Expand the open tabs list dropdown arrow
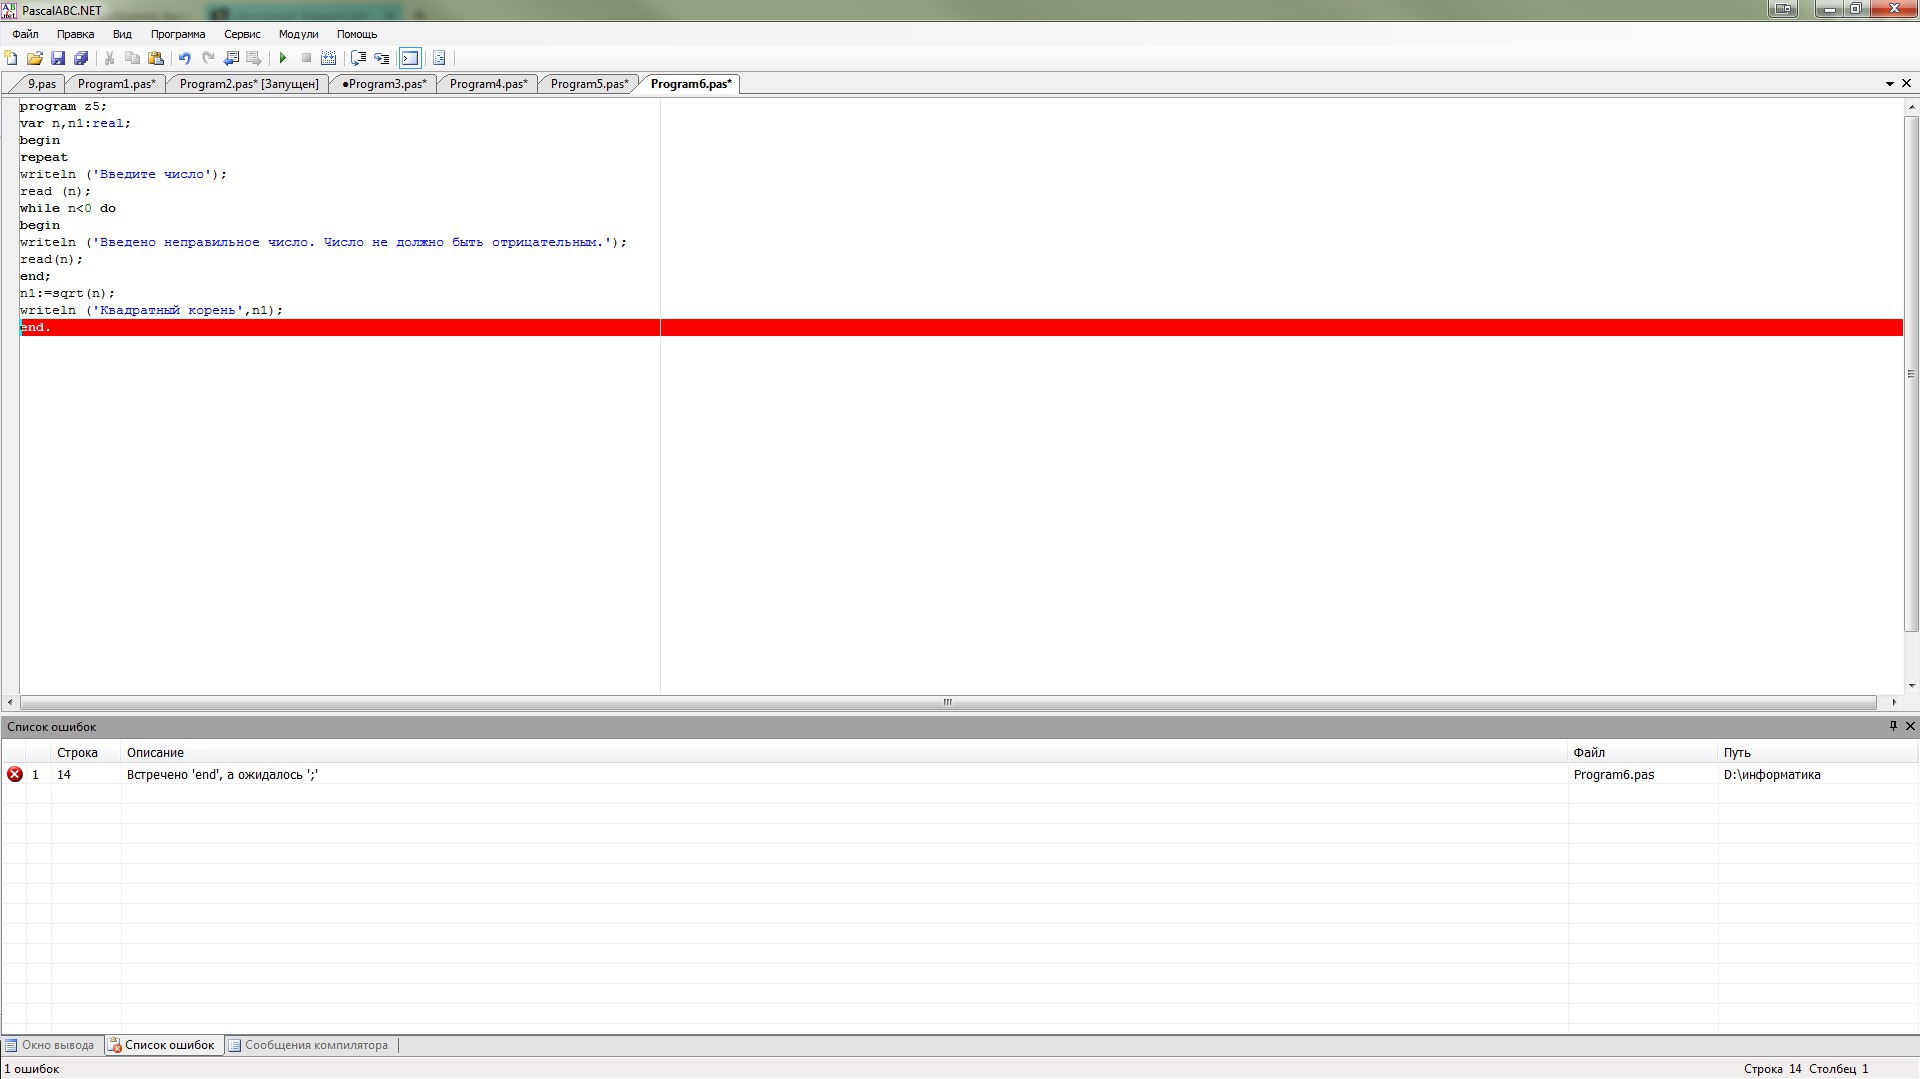The height and width of the screenshot is (1079, 1920). tap(1889, 84)
